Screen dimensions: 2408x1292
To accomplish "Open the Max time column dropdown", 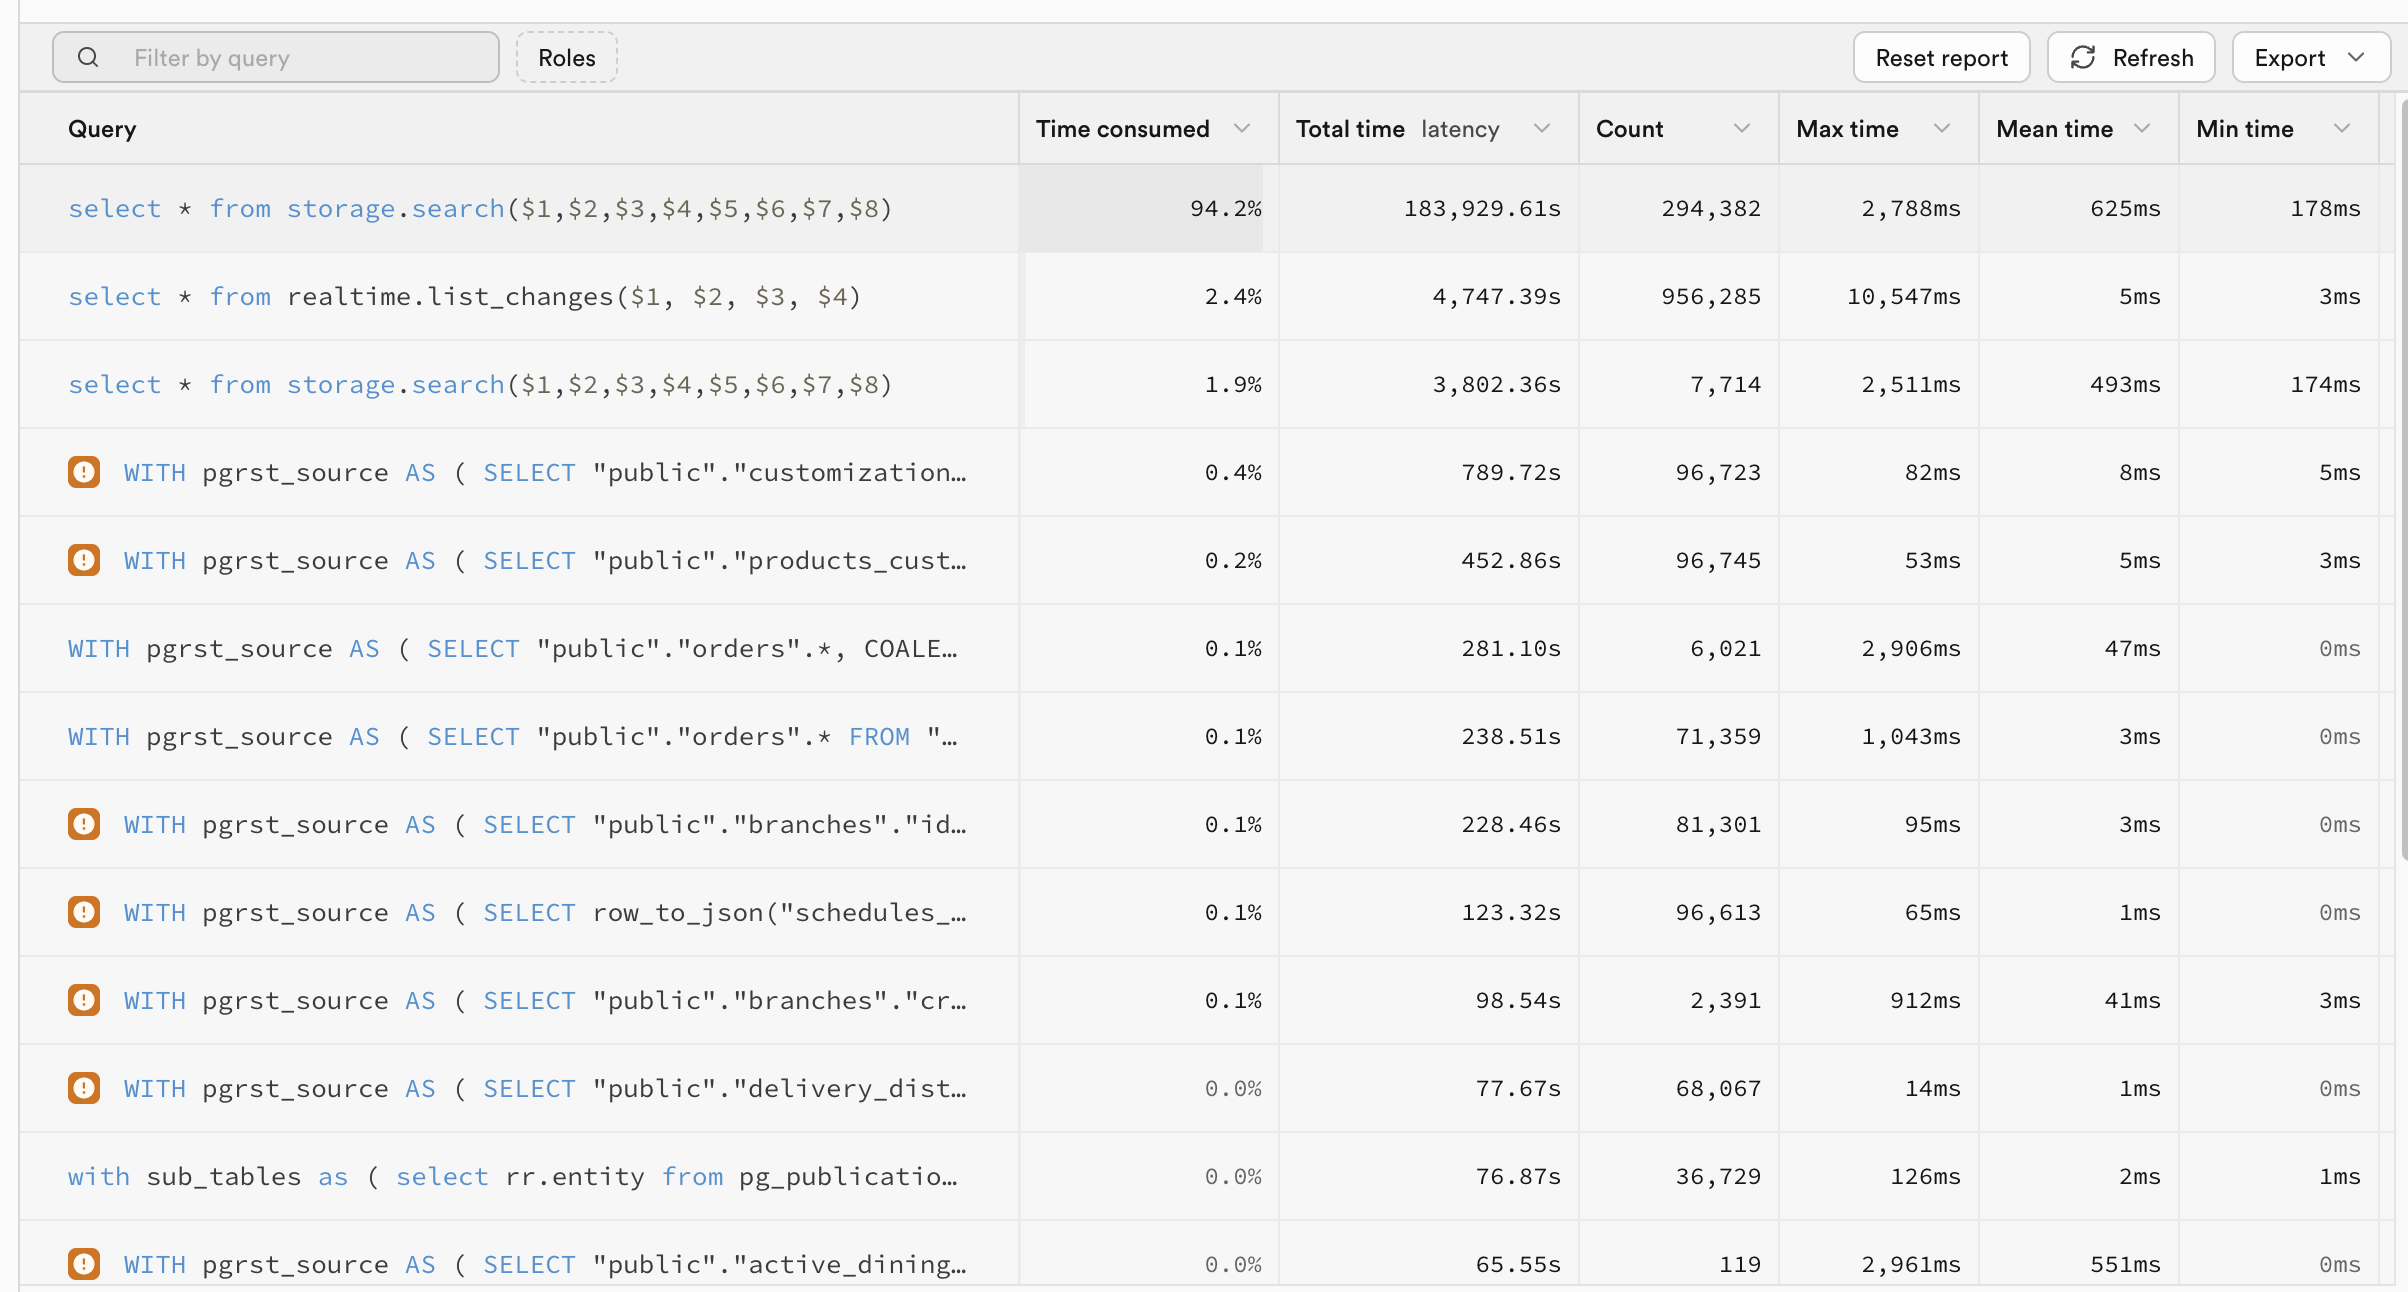I will click(1942, 128).
